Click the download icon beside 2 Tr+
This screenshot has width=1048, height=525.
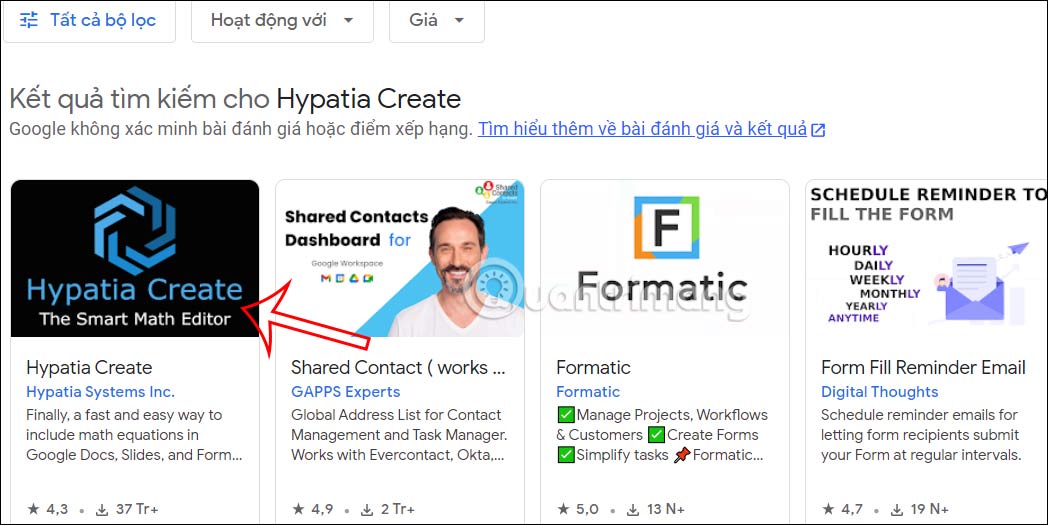tap(367, 510)
